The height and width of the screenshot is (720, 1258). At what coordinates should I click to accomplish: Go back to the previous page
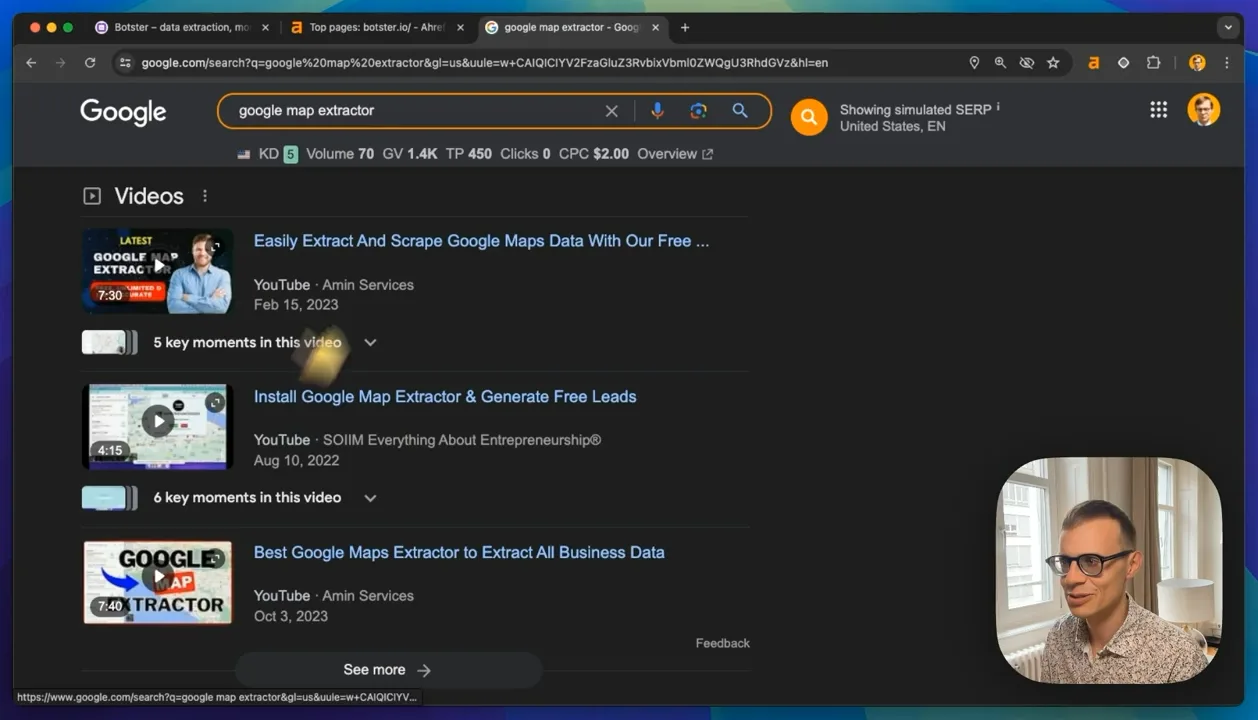pos(31,63)
